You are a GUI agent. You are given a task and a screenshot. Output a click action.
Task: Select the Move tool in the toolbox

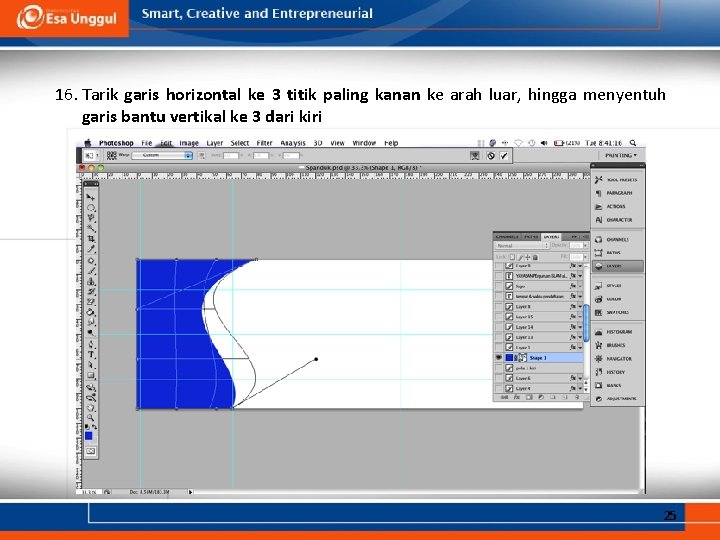pos(90,197)
